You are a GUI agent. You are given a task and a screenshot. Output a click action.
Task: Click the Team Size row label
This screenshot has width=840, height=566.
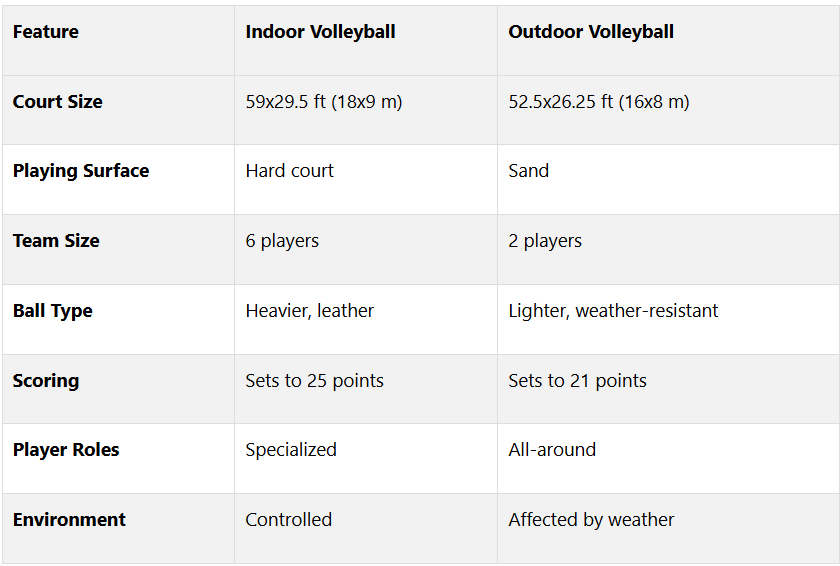[56, 241]
